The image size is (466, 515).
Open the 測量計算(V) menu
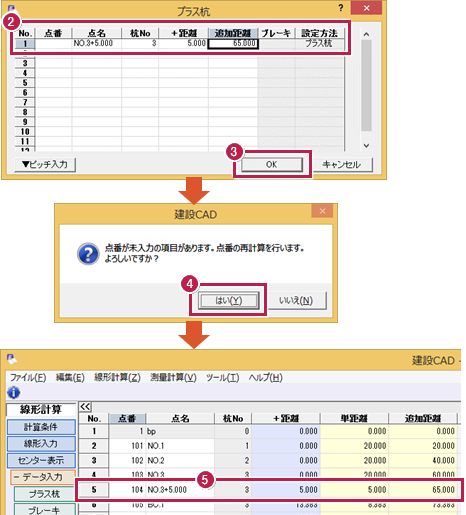point(173,378)
